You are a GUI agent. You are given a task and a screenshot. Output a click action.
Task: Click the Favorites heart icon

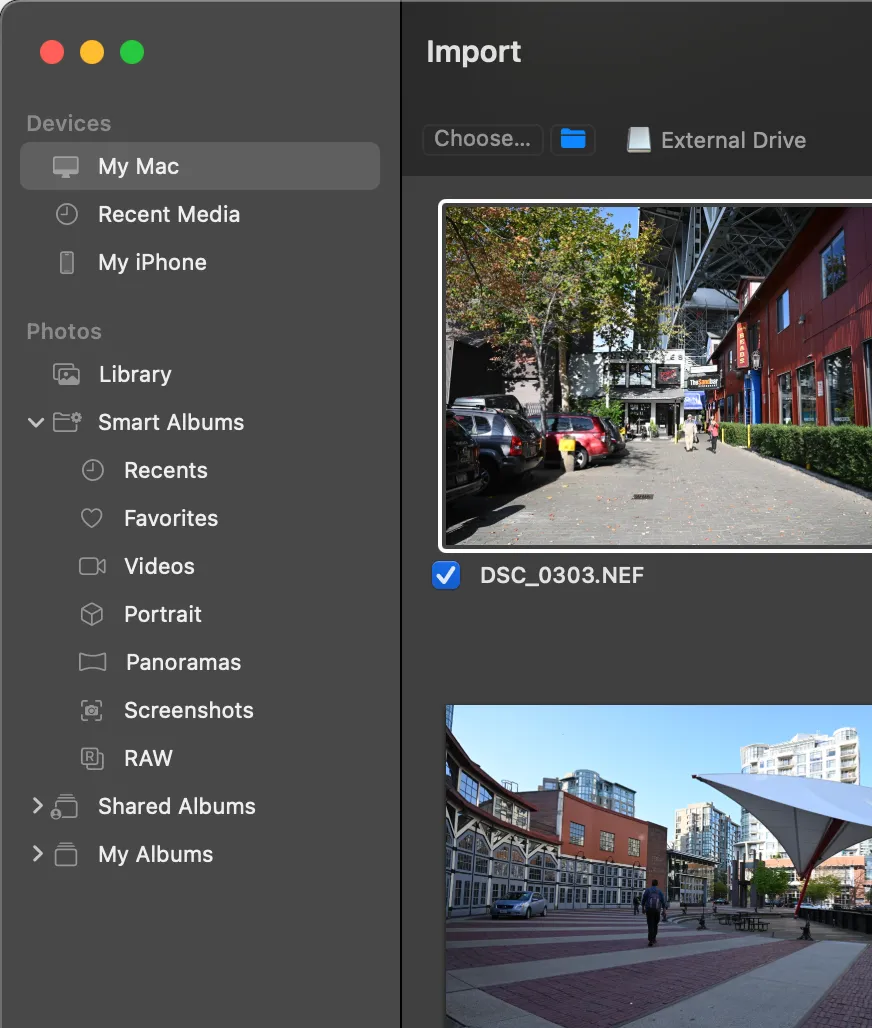[92, 518]
